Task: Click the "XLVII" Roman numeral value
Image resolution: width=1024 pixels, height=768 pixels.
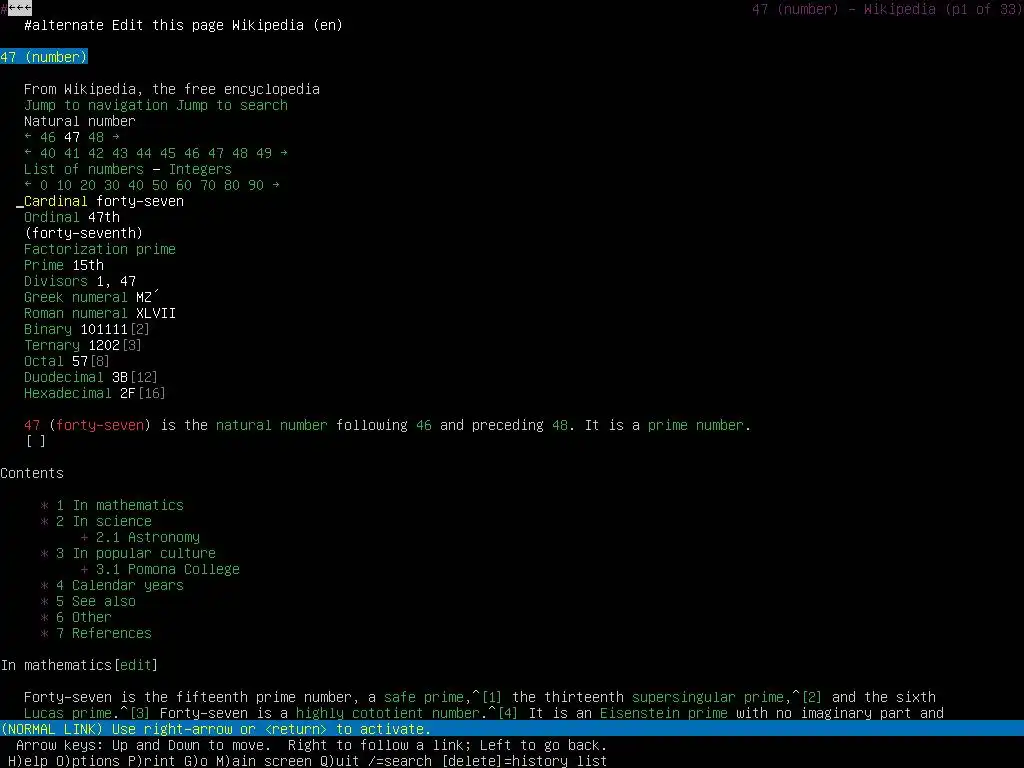Action: (156, 313)
